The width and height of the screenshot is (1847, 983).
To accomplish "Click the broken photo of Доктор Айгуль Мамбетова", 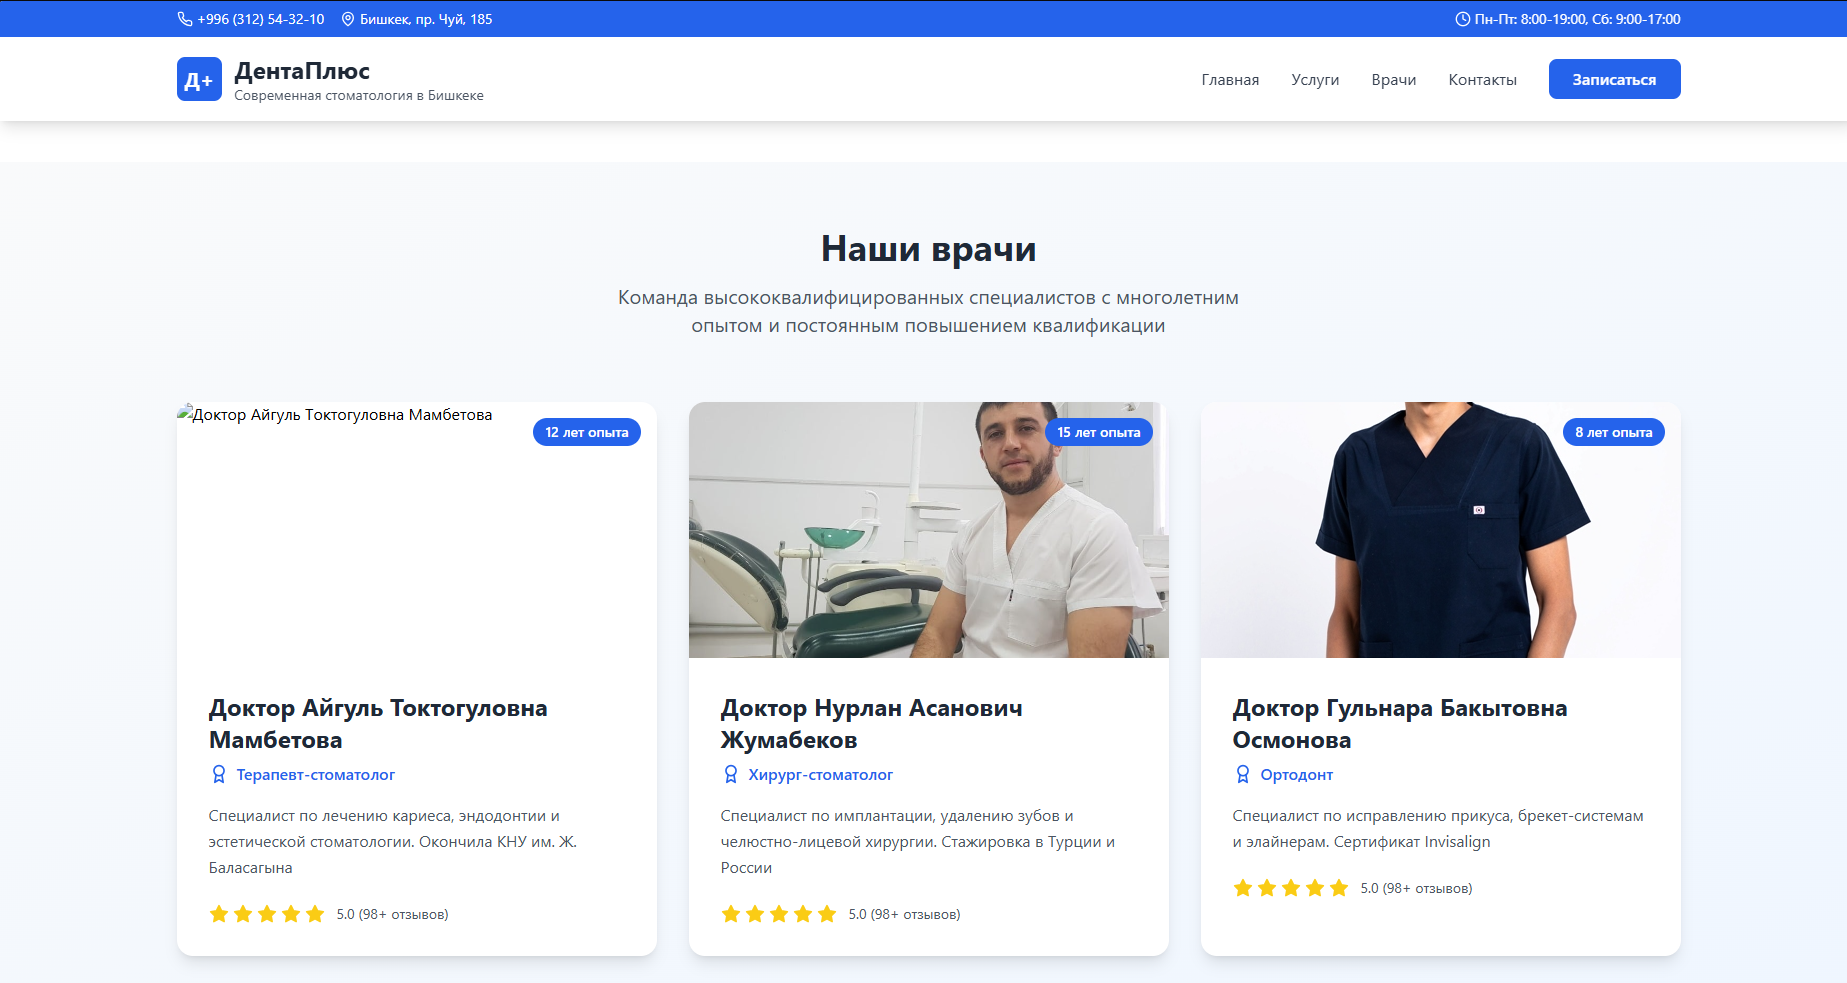I will [x=417, y=530].
